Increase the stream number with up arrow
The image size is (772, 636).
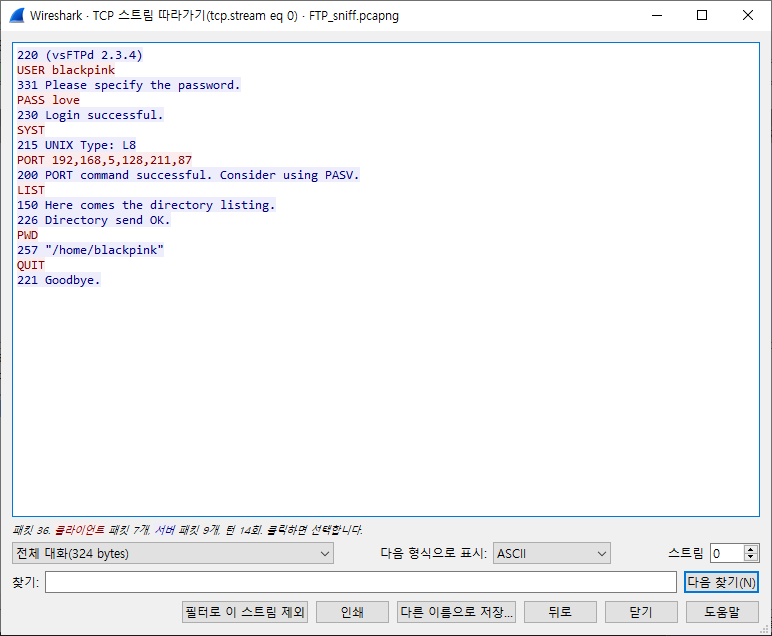pos(750,549)
